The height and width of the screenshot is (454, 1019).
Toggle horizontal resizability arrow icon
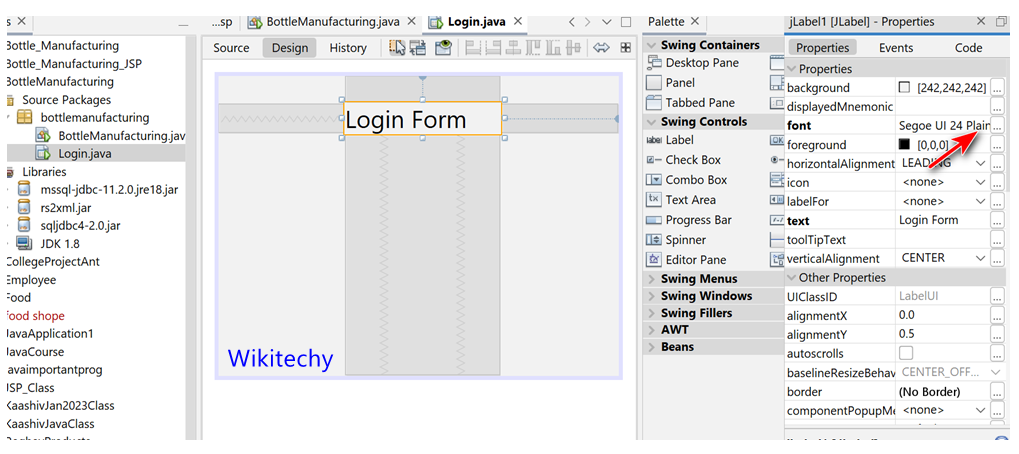(x=602, y=47)
